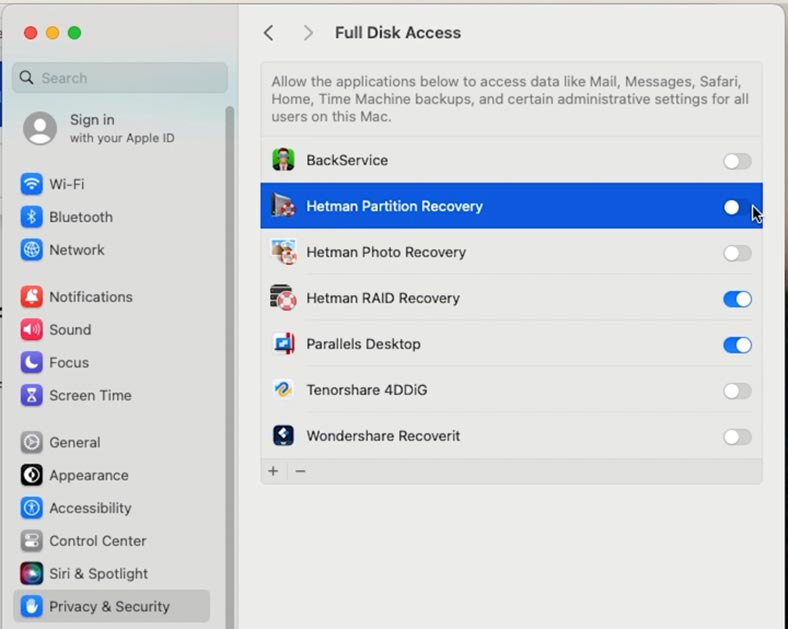Viewport: 788px width, 629px height.
Task: Enable the Tenorshare 4DDiG toggle
Action: (737, 391)
